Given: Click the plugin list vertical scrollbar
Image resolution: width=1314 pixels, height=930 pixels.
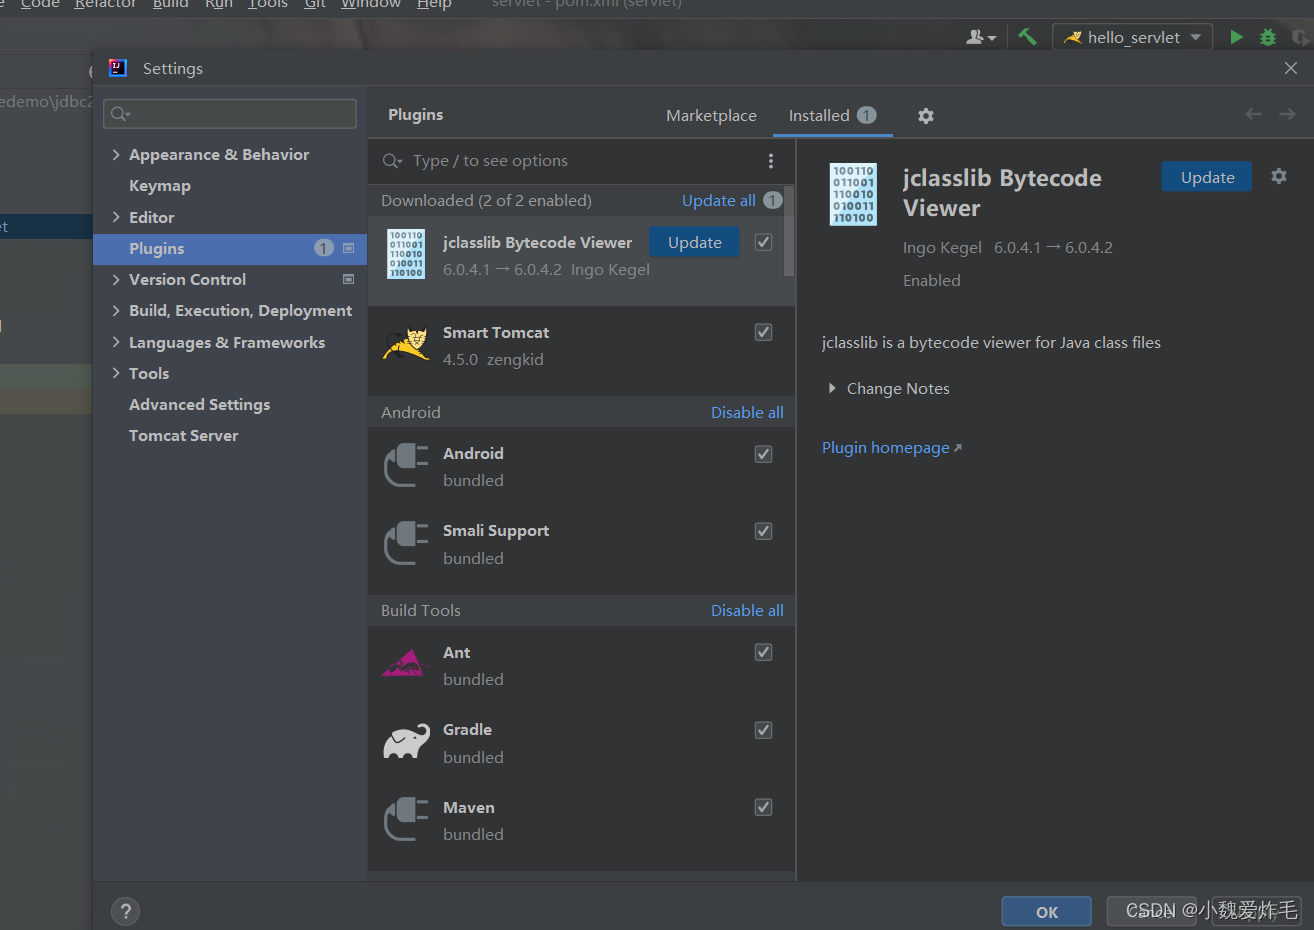Looking at the screenshot, I should click(x=789, y=231).
